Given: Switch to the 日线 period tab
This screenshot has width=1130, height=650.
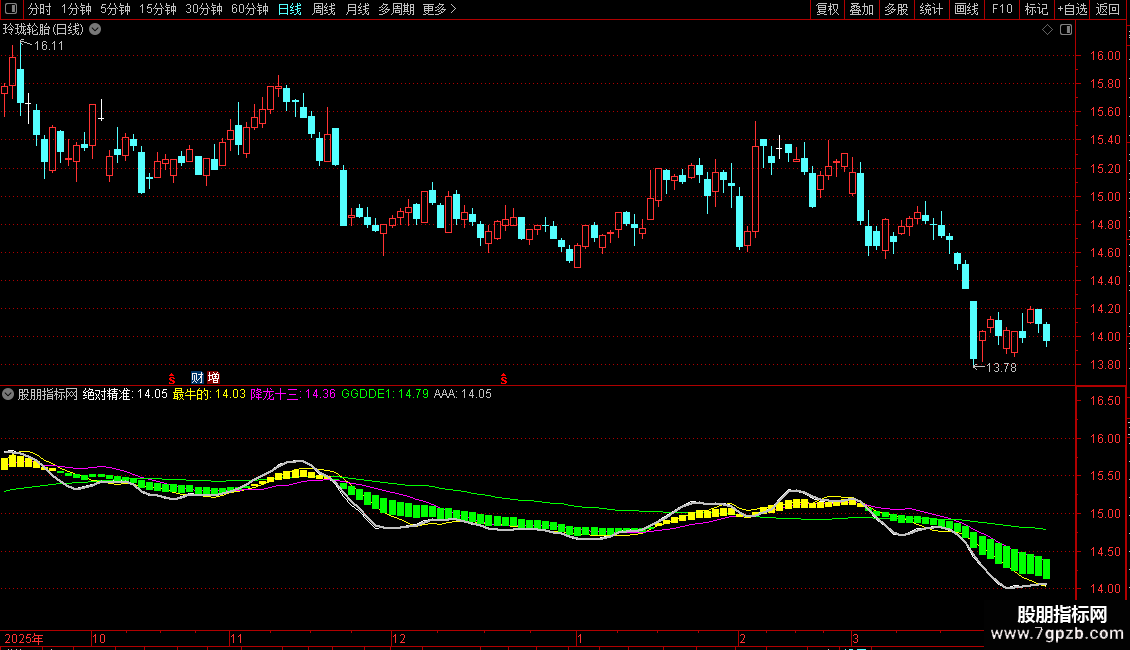Looking at the screenshot, I should click(x=290, y=9).
